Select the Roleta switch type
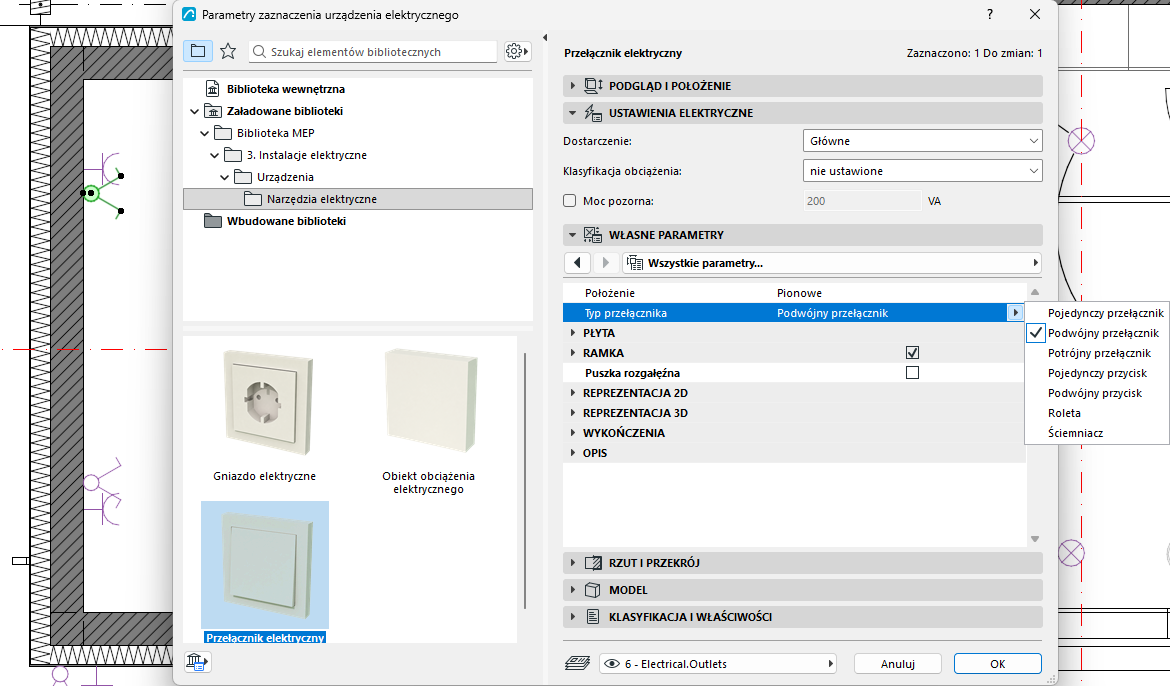The width and height of the screenshot is (1170, 686). click(1064, 413)
